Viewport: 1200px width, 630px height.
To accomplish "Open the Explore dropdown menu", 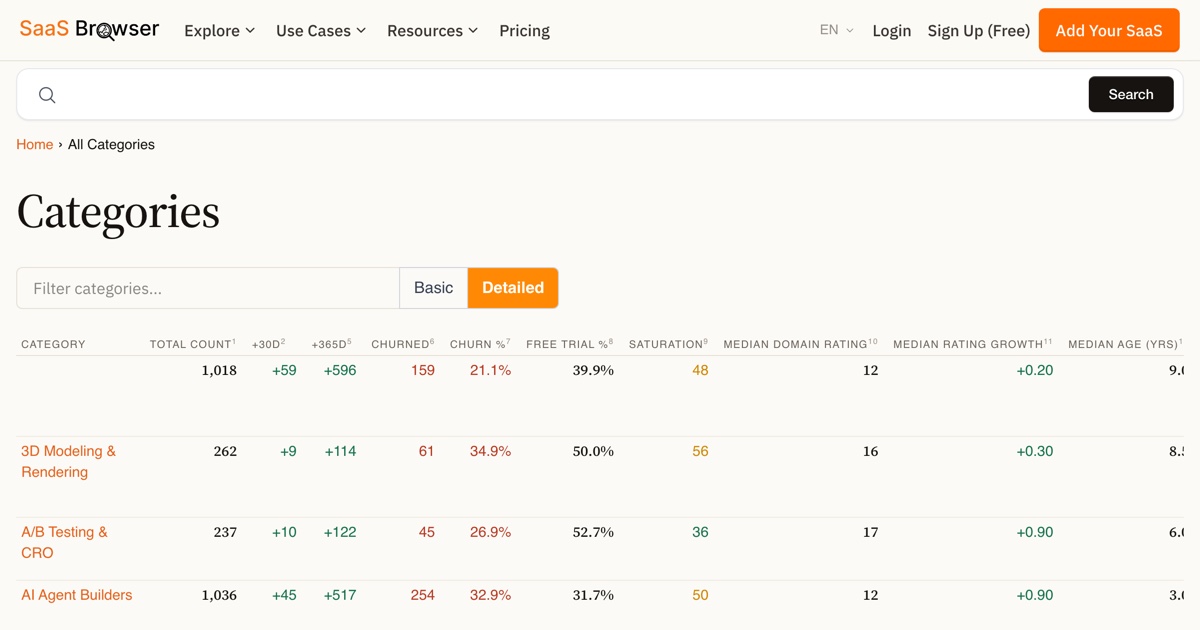I will [219, 31].
